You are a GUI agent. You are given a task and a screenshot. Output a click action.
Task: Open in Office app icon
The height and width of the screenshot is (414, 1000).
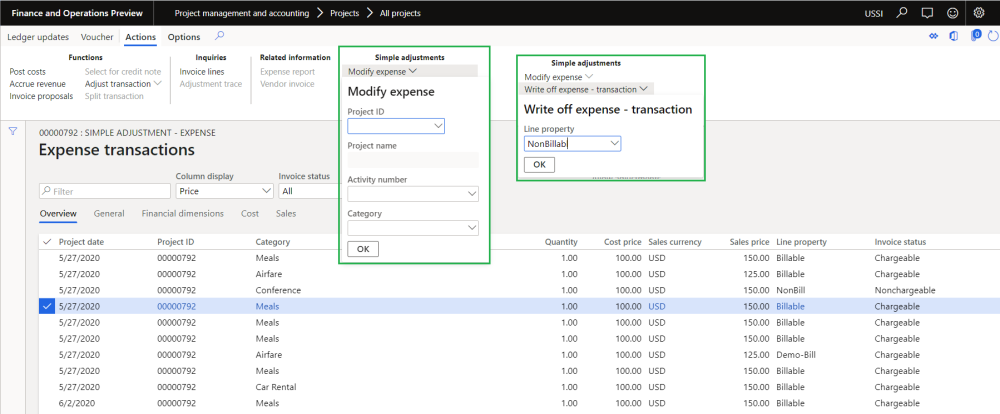[952, 37]
